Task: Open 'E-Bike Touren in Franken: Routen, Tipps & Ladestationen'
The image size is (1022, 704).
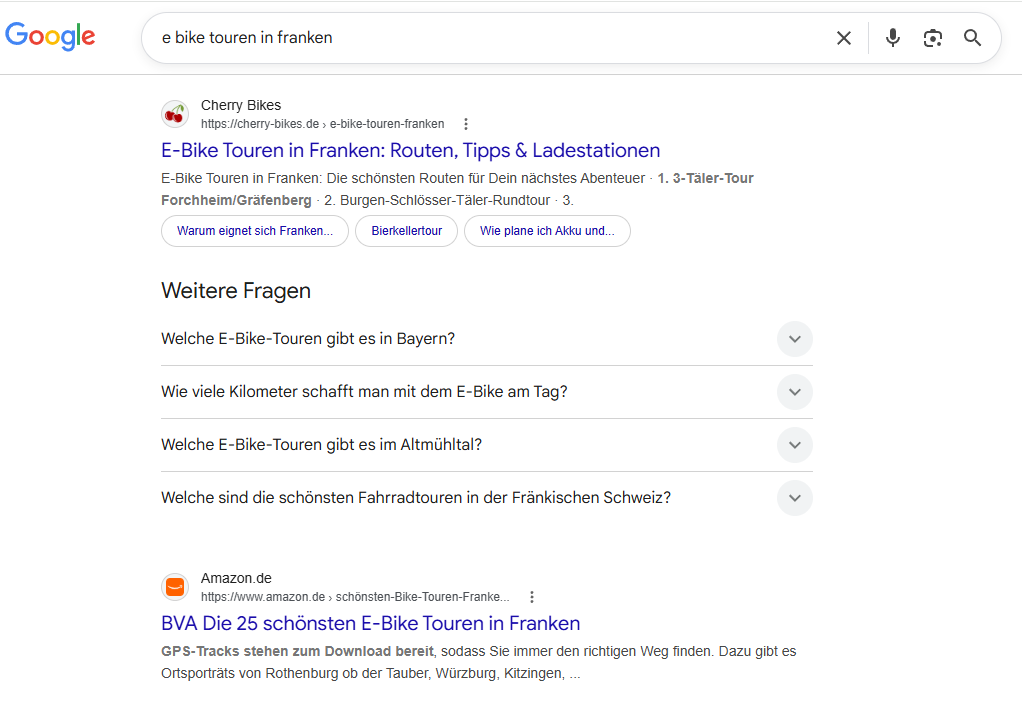Action: (411, 151)
